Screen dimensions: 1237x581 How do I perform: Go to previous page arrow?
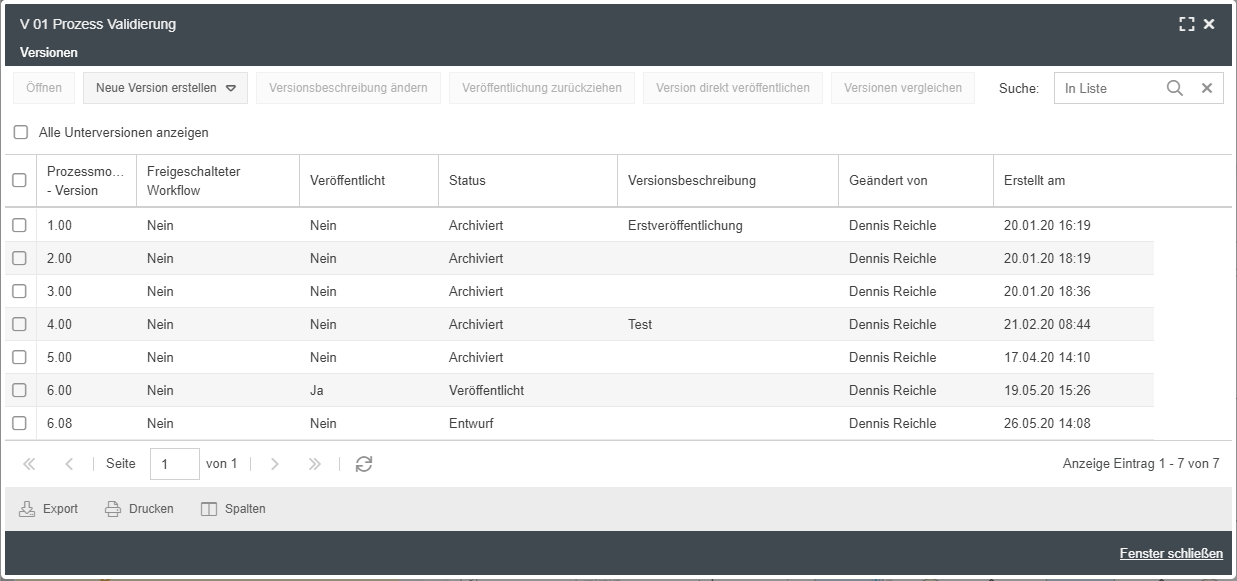(69, 464)
